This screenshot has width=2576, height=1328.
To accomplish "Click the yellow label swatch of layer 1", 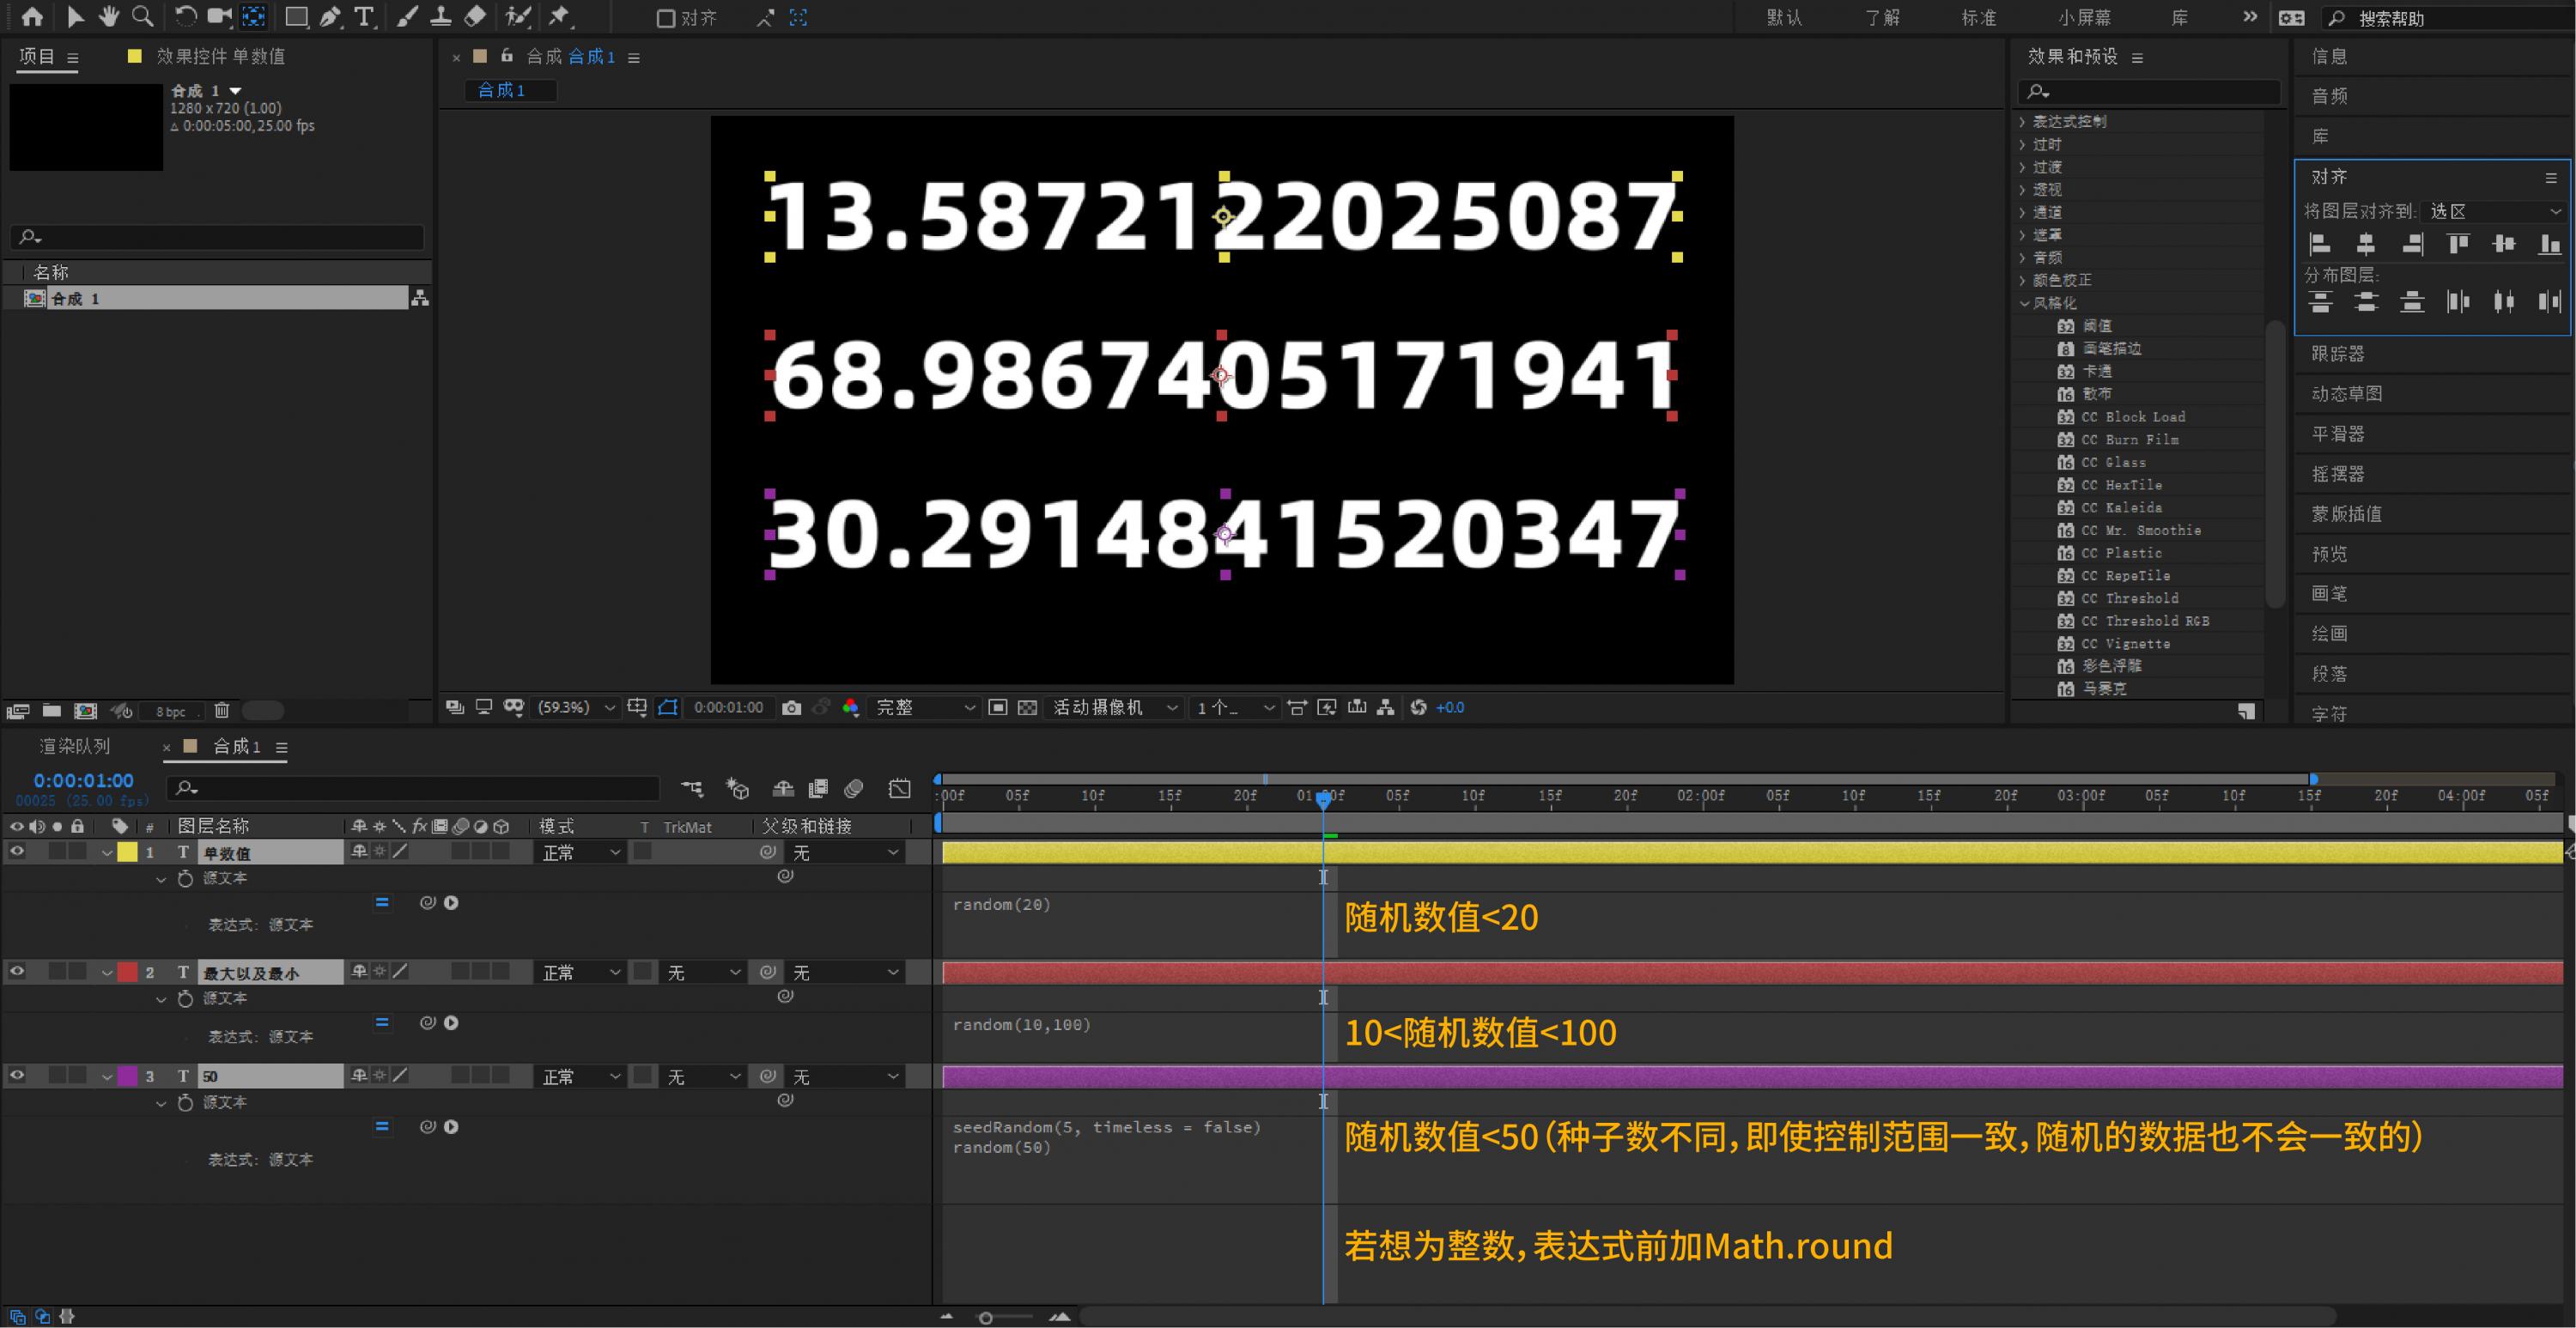I will pyautogui.click(x=128, y=852).
